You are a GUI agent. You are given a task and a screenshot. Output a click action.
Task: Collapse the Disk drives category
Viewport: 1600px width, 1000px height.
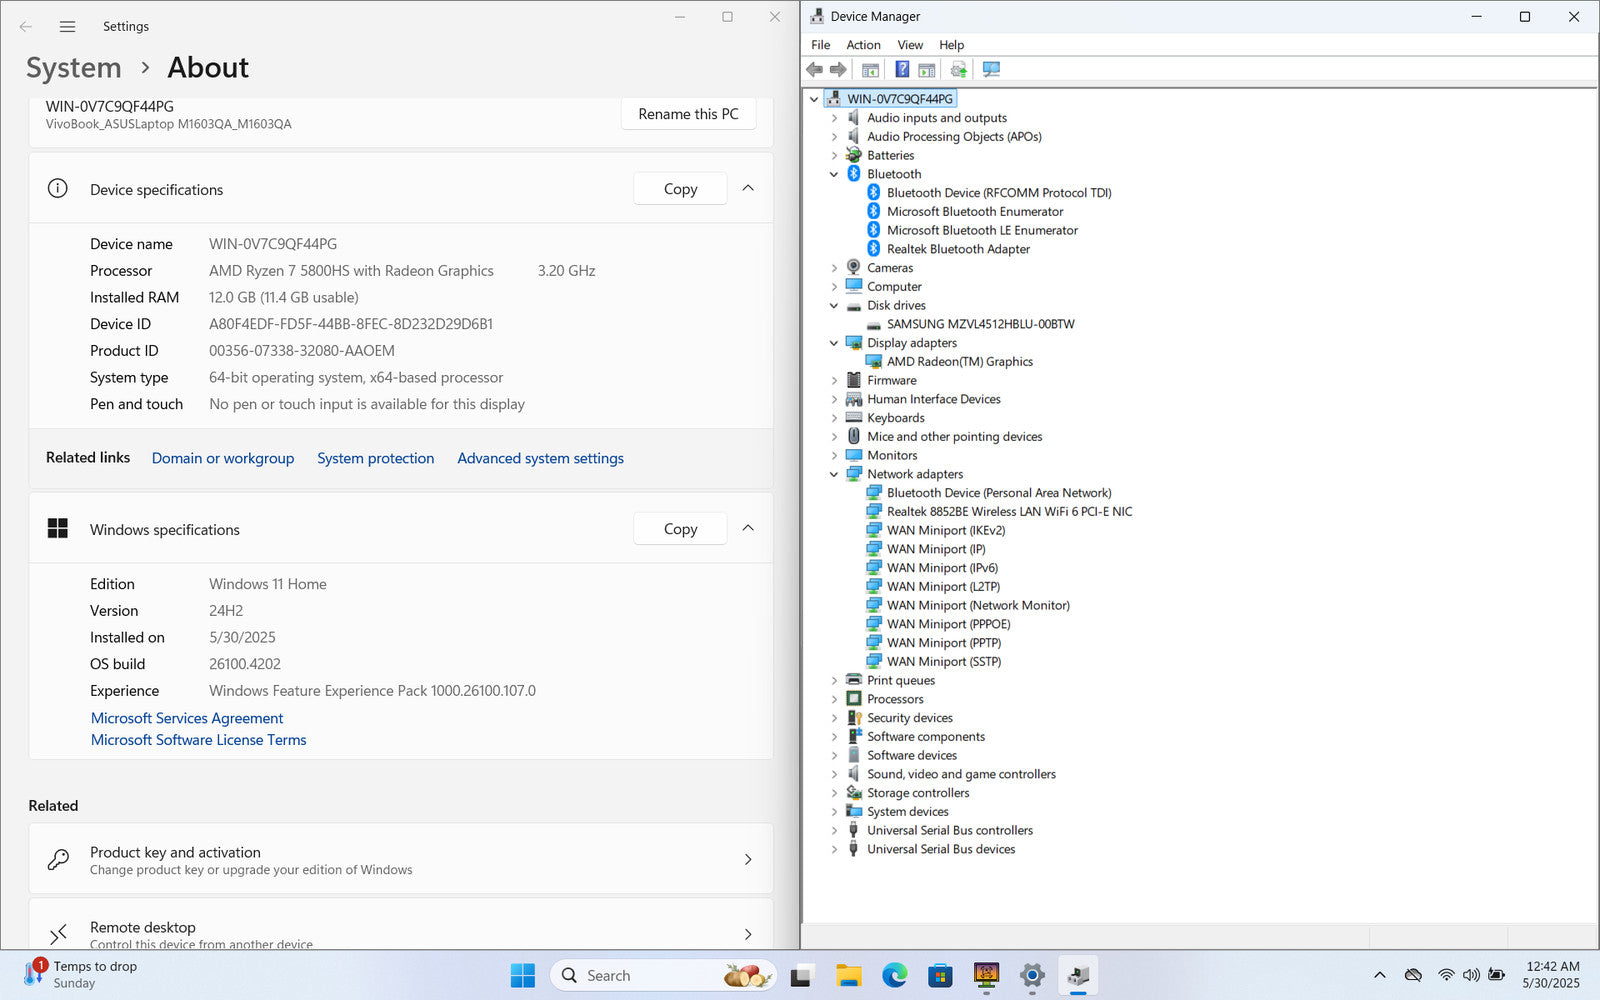coord(834,306)
